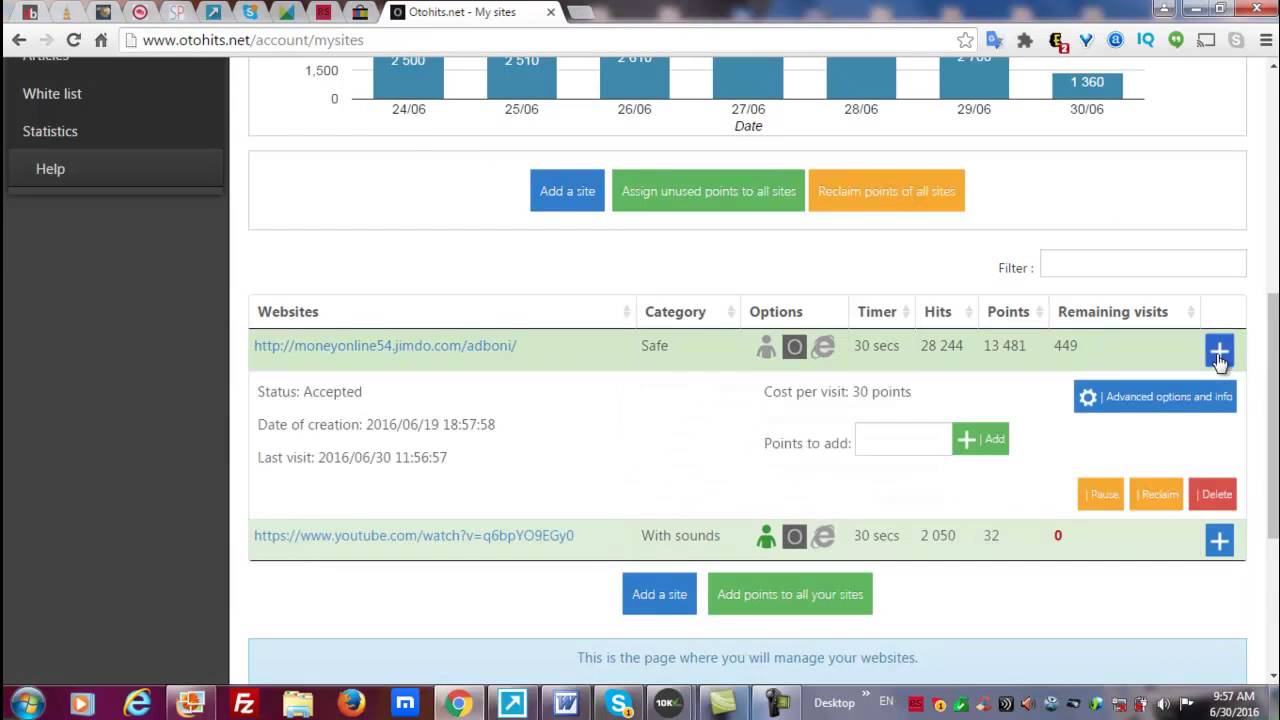Toggle the IE browser icon for the youtube site
This screenshot has width=1280, height=720.
823,537
